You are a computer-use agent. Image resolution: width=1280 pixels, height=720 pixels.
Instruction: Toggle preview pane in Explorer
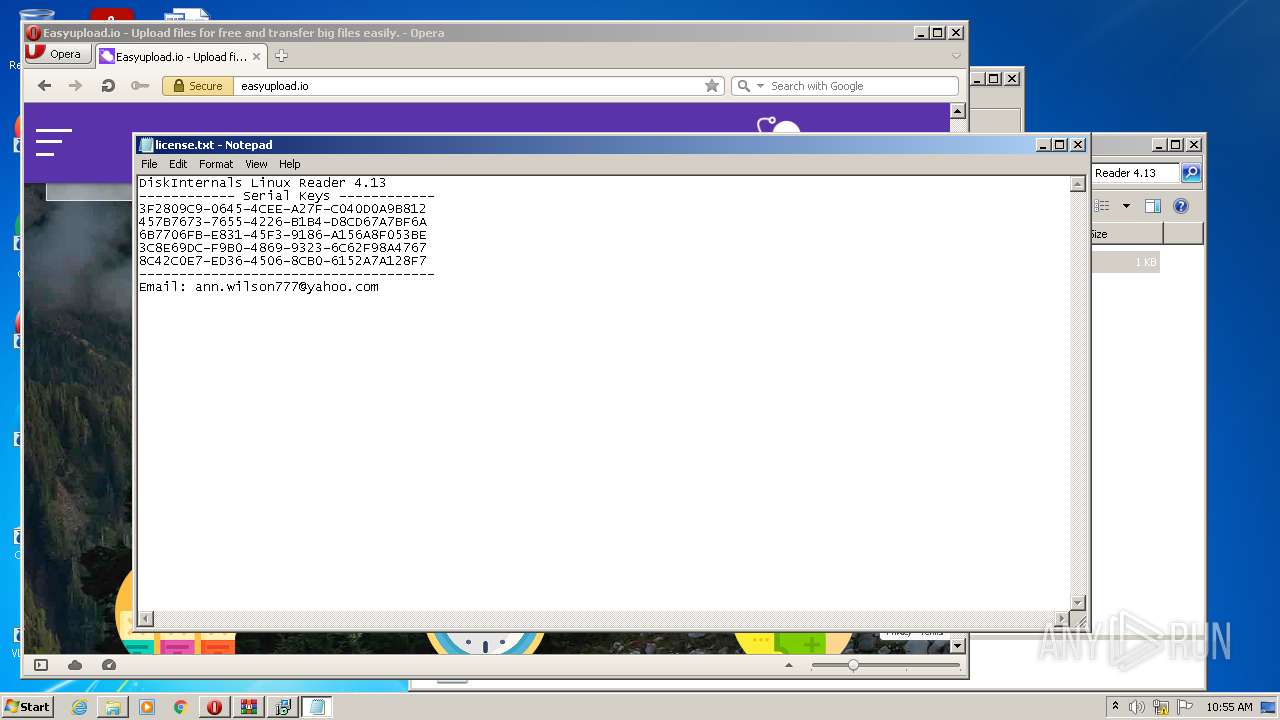click(1153, 206)
